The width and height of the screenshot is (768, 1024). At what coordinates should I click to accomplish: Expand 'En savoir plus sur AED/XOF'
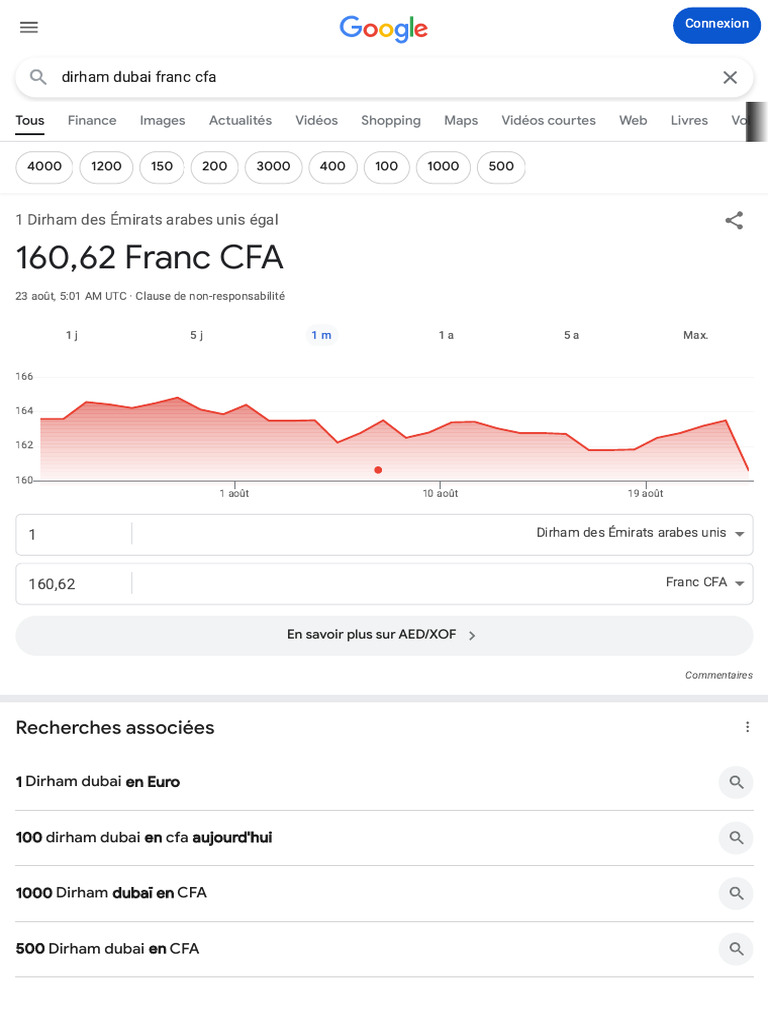pos(384,635)
